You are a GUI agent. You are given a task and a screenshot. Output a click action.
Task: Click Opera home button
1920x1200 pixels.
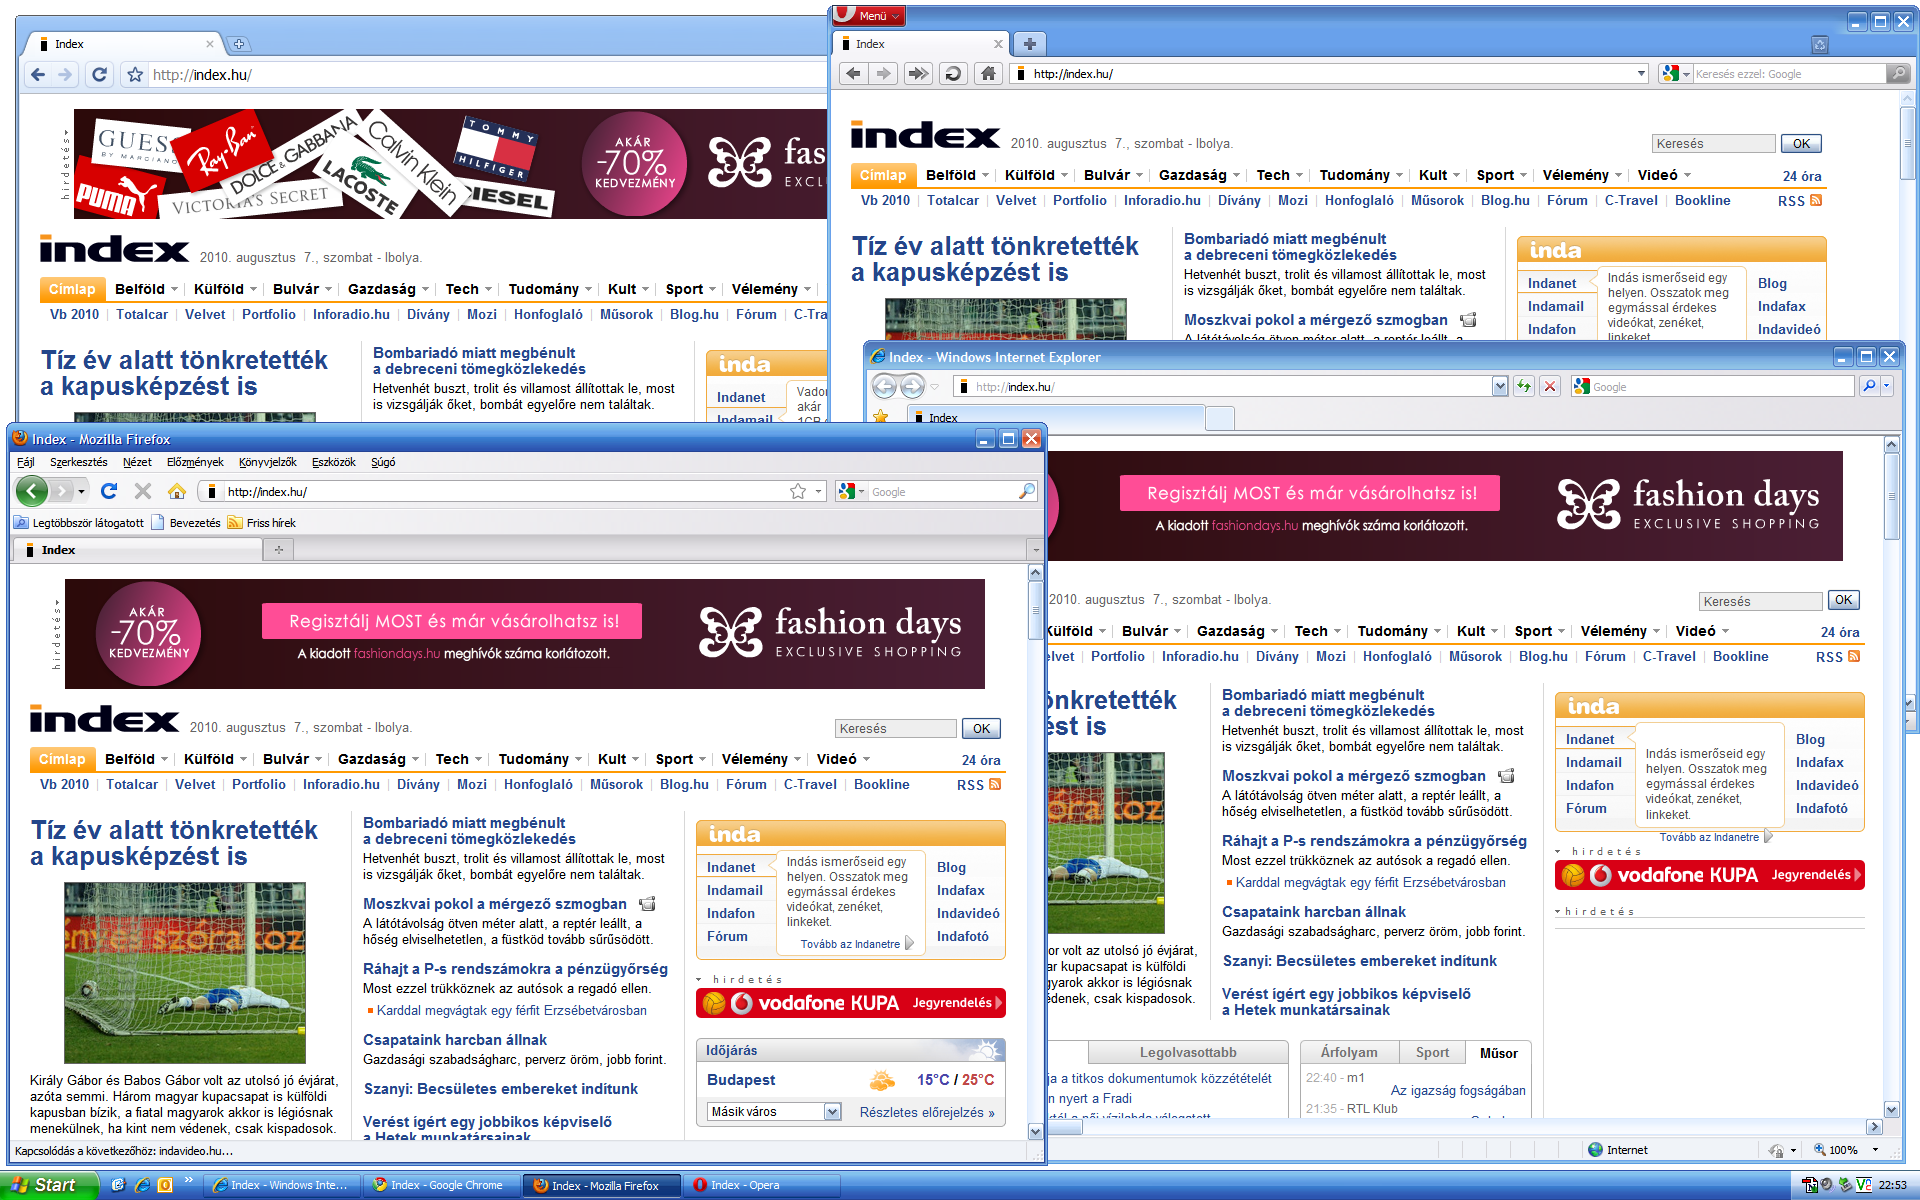coord(988,73)
